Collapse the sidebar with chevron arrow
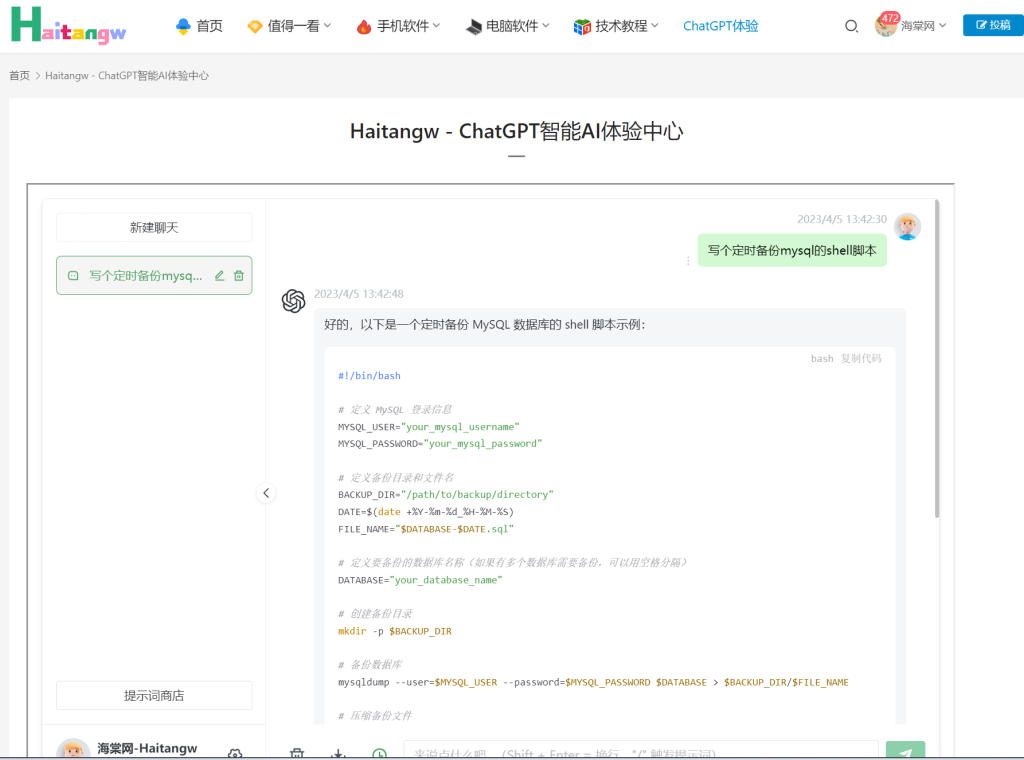This screenshot has width=1024, height=760. coord(265,493)
